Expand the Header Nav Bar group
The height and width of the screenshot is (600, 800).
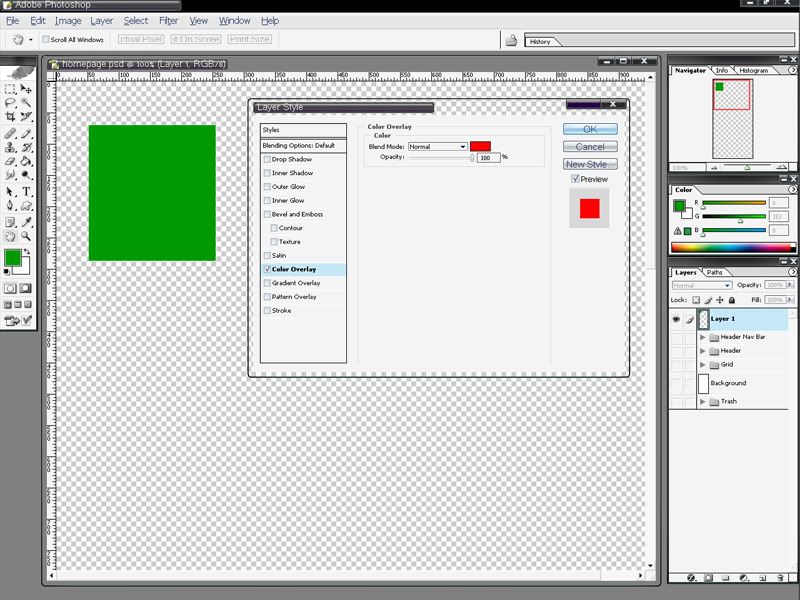click(x=703, y=337)
